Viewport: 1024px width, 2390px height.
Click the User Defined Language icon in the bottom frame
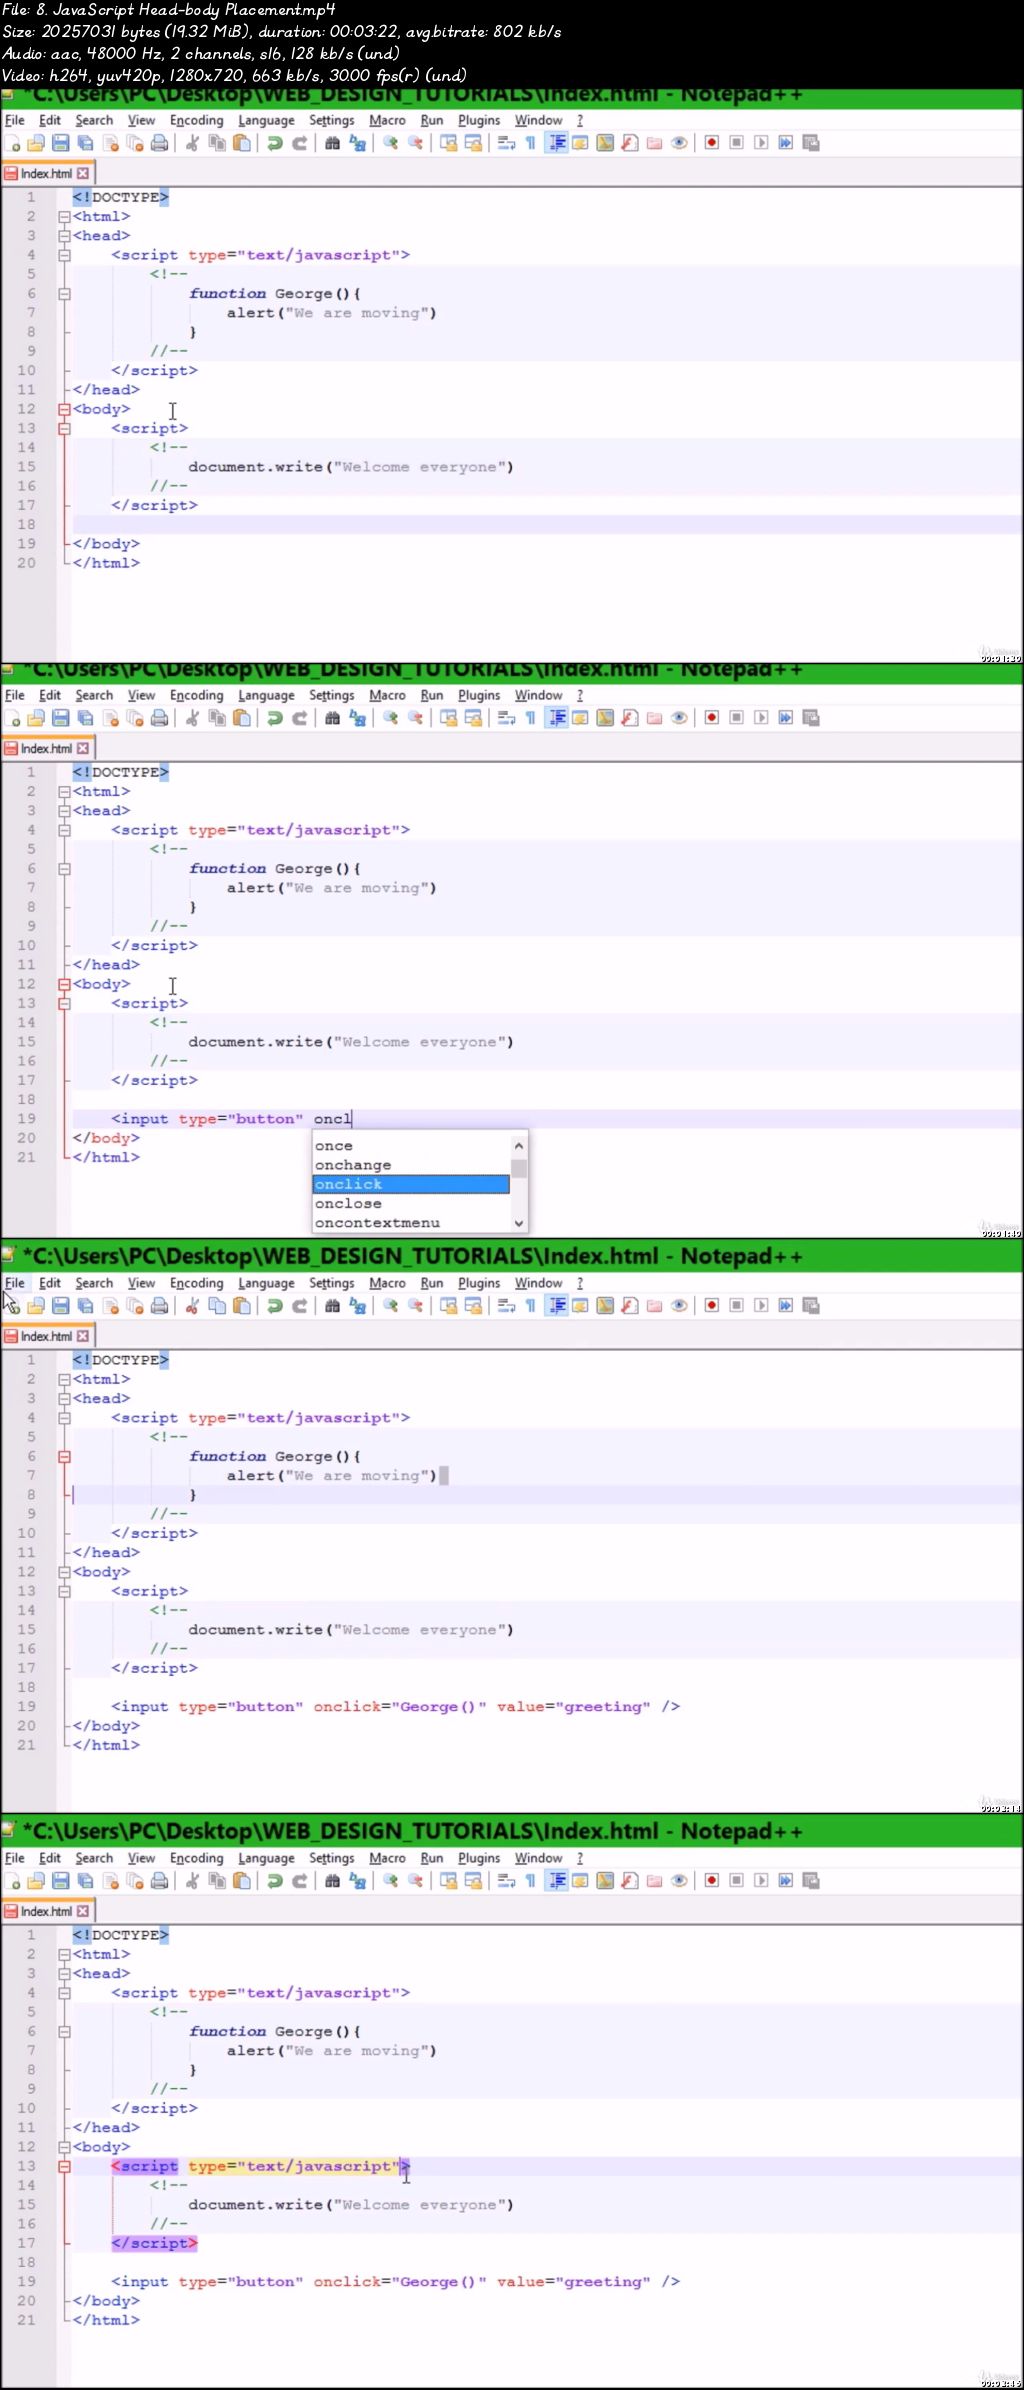coord(580,1881)
